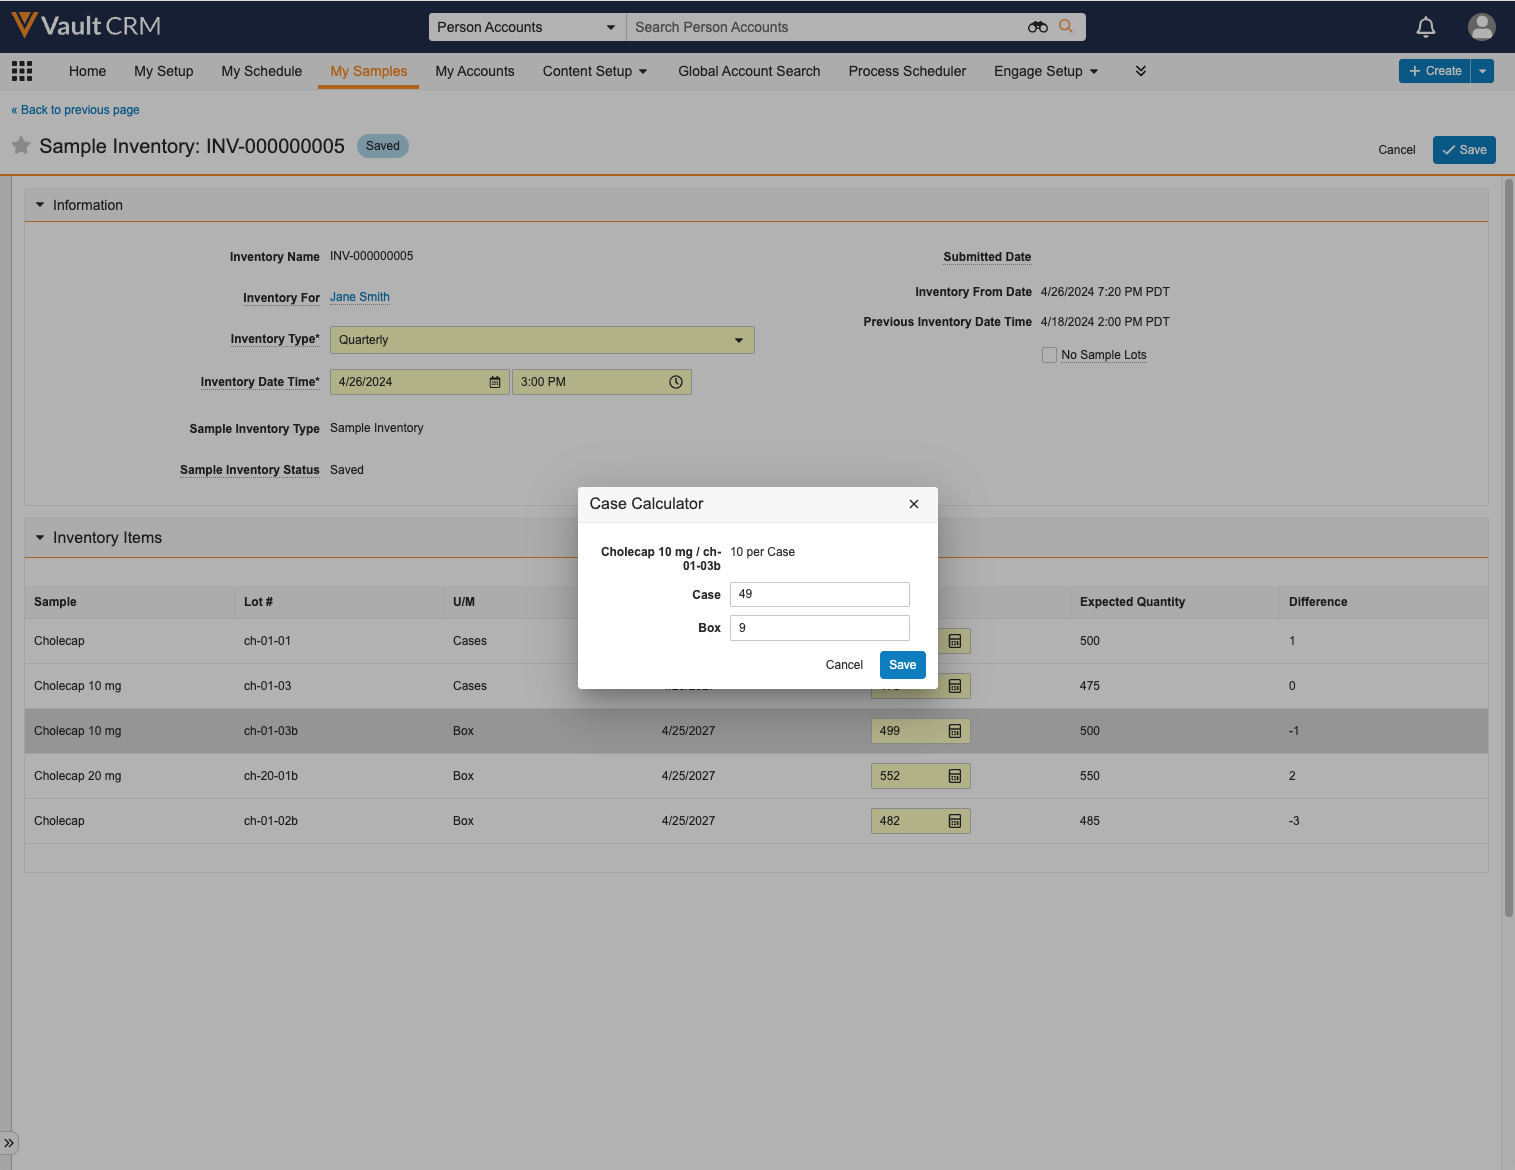Open the Inventory Type dropdown
Screen dimensions: 1515x1170
pyautogui.click(x=541, y=340)
